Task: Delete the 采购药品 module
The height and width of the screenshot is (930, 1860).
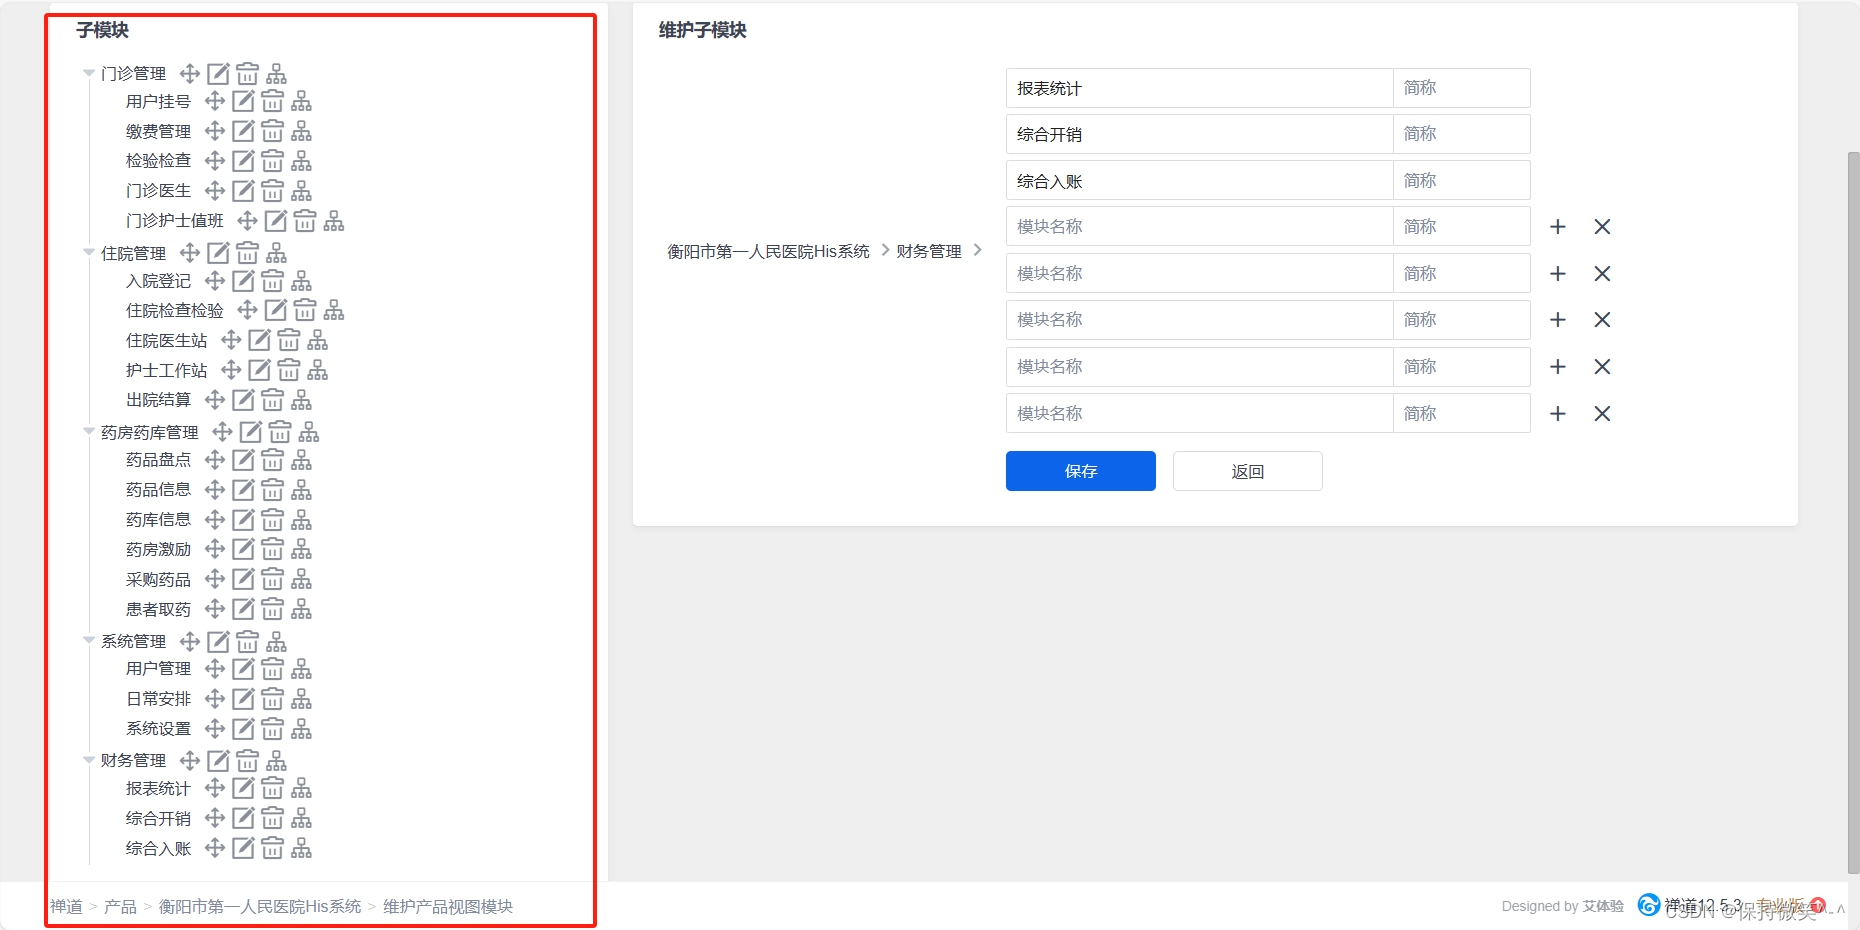Action: [272, 579]
